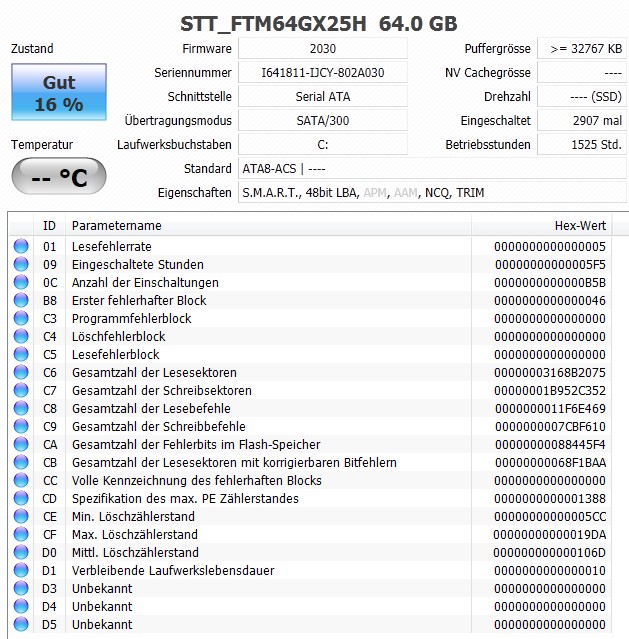Screen dimensions: 629x639
Task: Click the Betriebsstunden value 1525 Std.
Action: coord(582,145)
